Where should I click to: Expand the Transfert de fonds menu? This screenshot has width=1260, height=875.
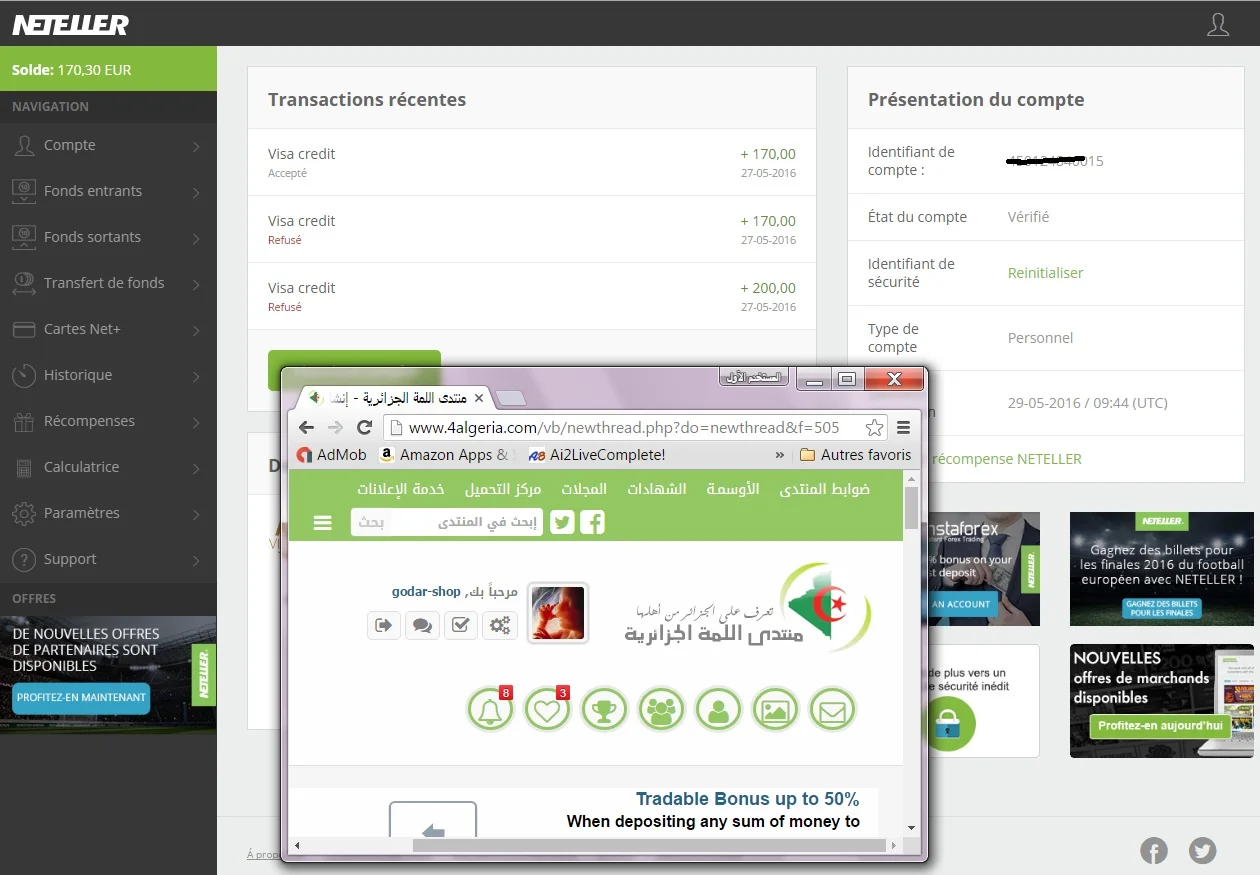(108, 284)
